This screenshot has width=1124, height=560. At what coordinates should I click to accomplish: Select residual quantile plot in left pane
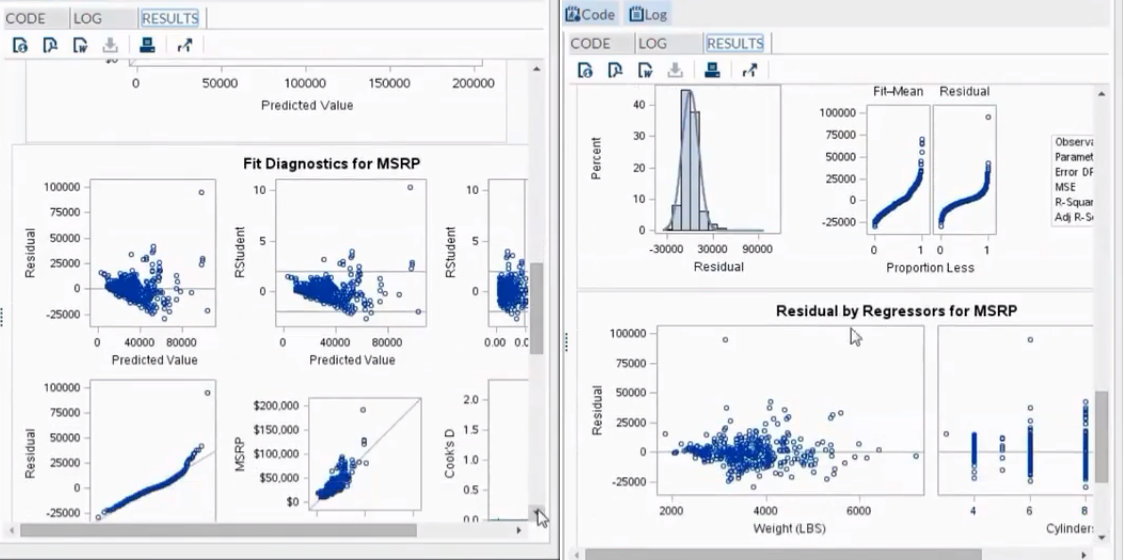[x=153, y=450]
